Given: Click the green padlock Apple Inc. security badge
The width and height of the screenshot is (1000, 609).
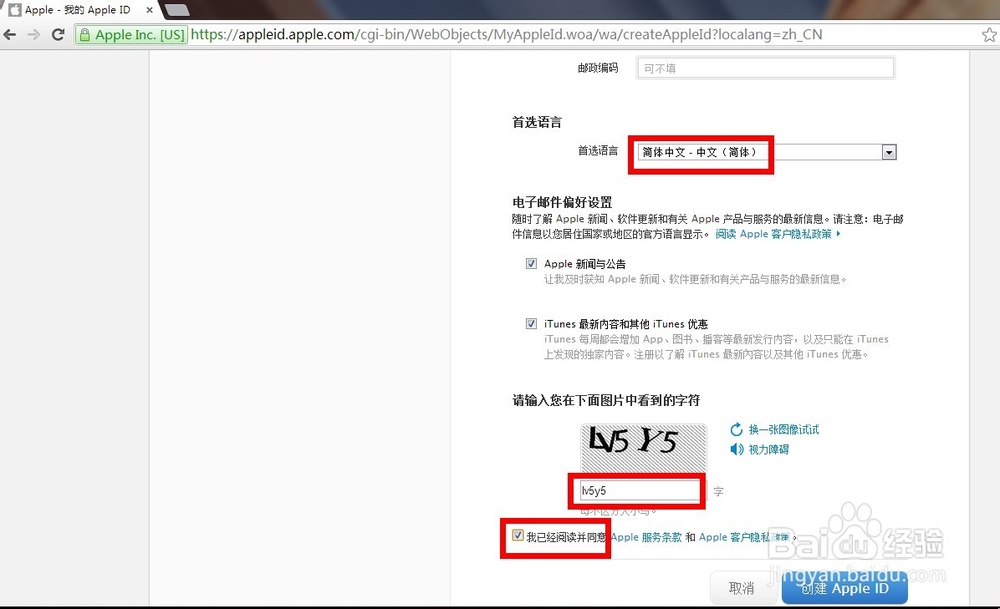Looking at the screenshot, I should click(x=131, y=34).
